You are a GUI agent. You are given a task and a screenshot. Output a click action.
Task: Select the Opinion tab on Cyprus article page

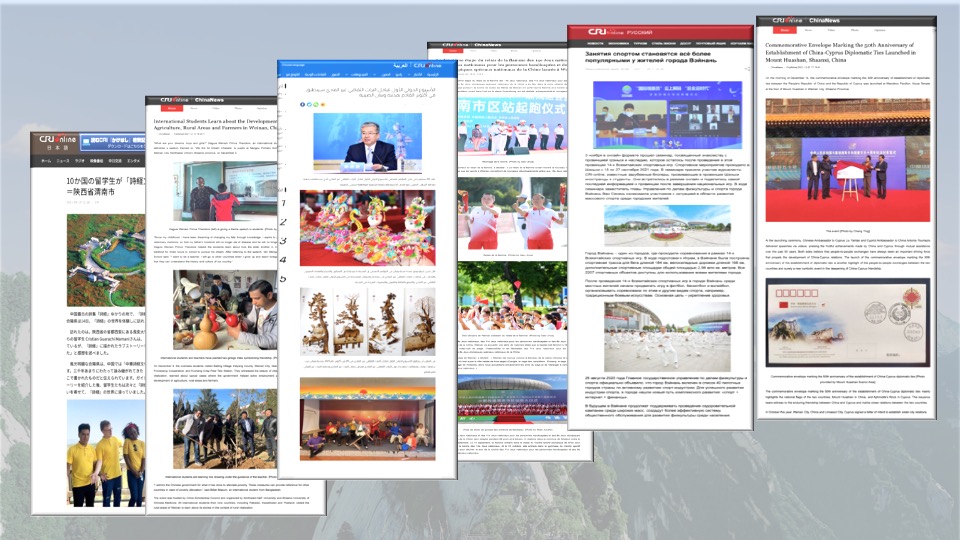(879, 29)
